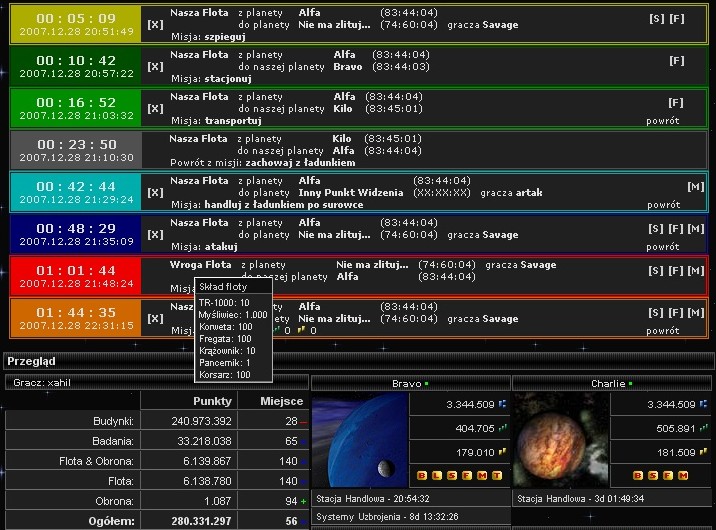716x530 pixels.
Task: Click [S] on the Wroga Flota row
Action: [x=656, y=270]
